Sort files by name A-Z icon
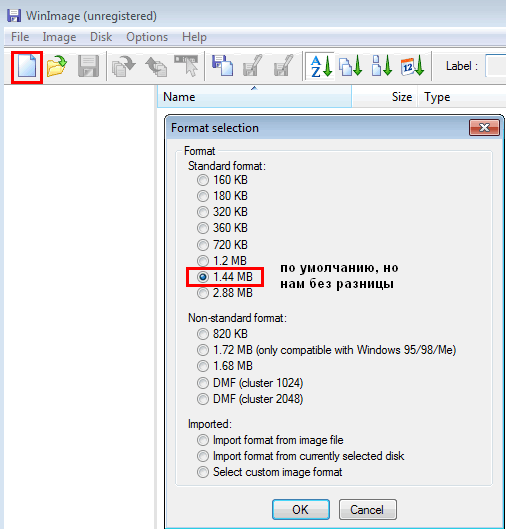 pos(321,66)
